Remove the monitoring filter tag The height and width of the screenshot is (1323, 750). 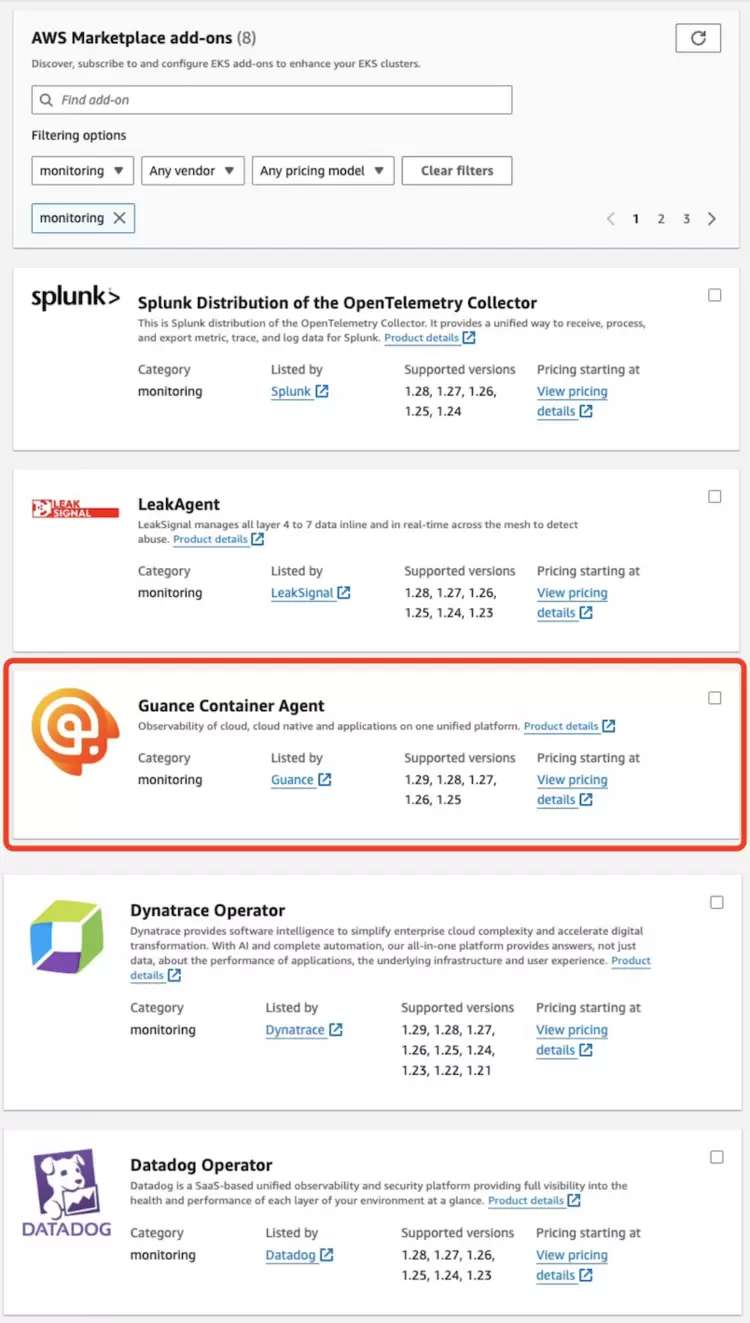click(119, 218)
